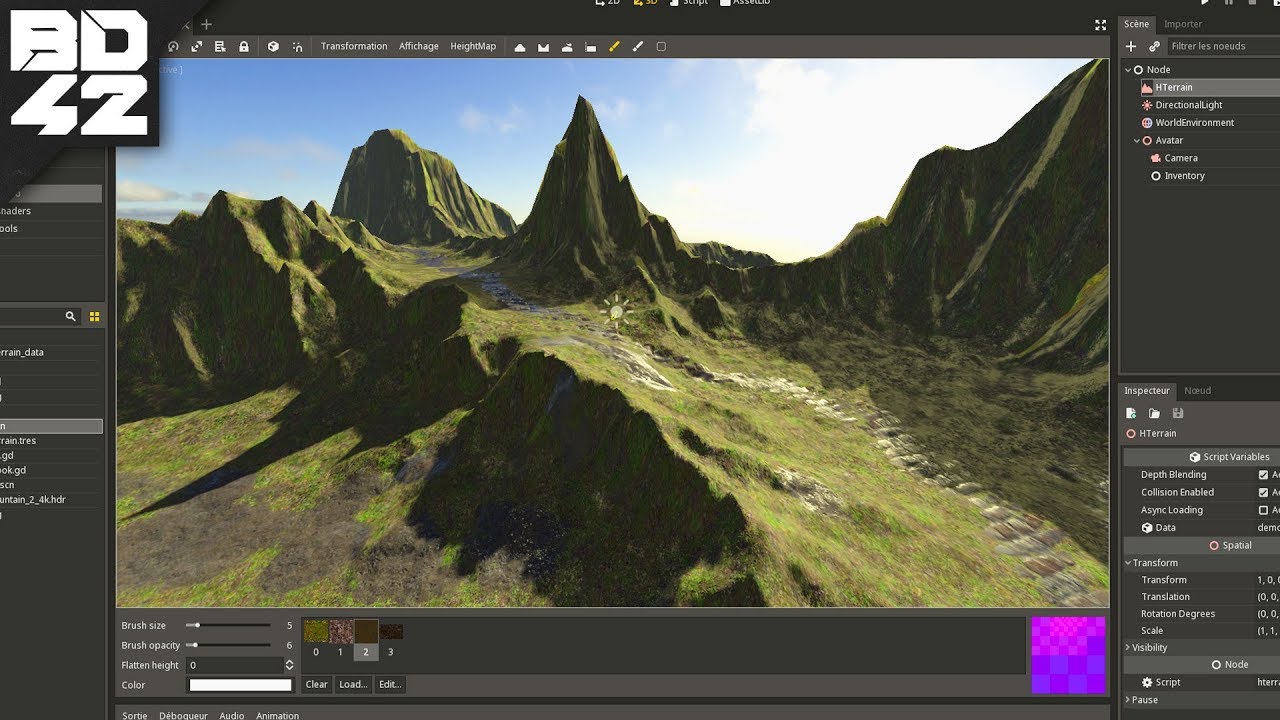
Task: Create new resource in Inspector
Action: 1131,413
